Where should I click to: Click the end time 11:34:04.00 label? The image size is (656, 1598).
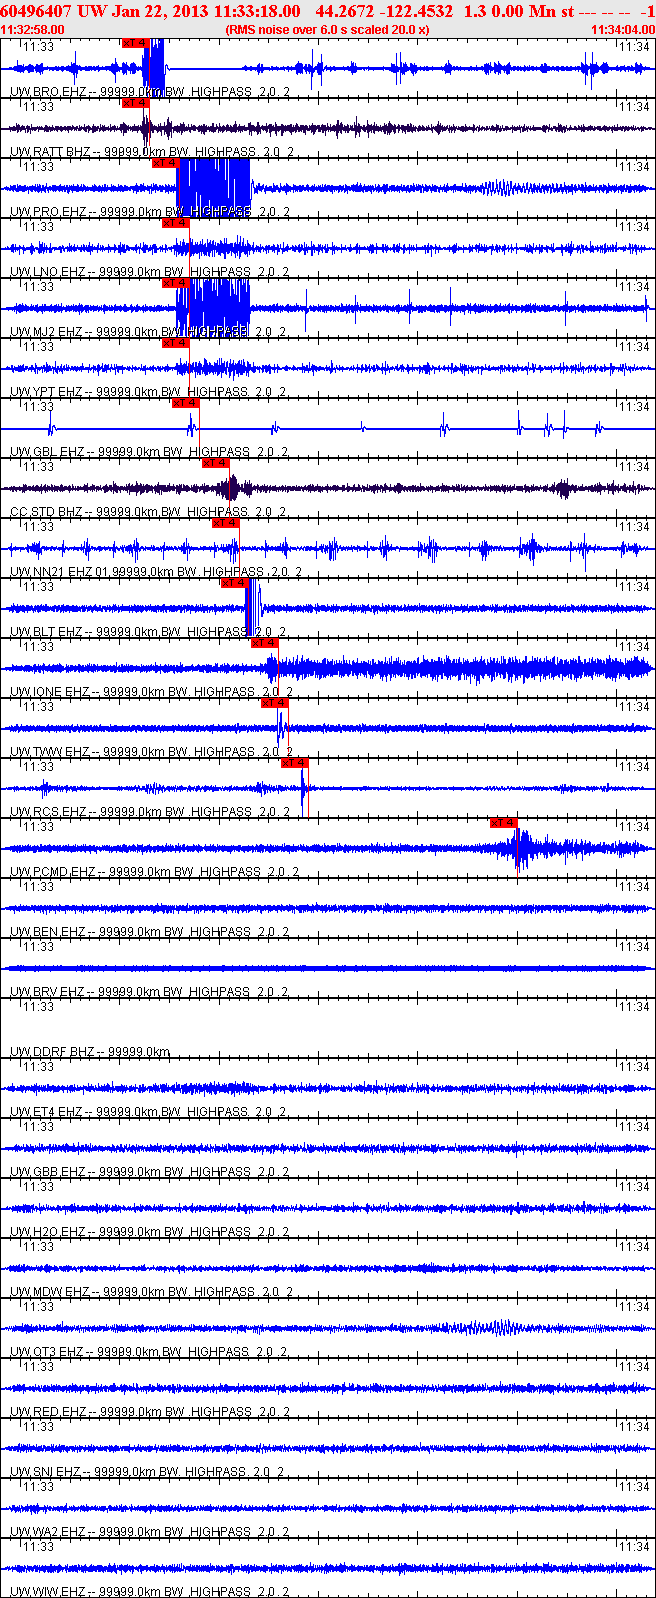click(623, 29)
